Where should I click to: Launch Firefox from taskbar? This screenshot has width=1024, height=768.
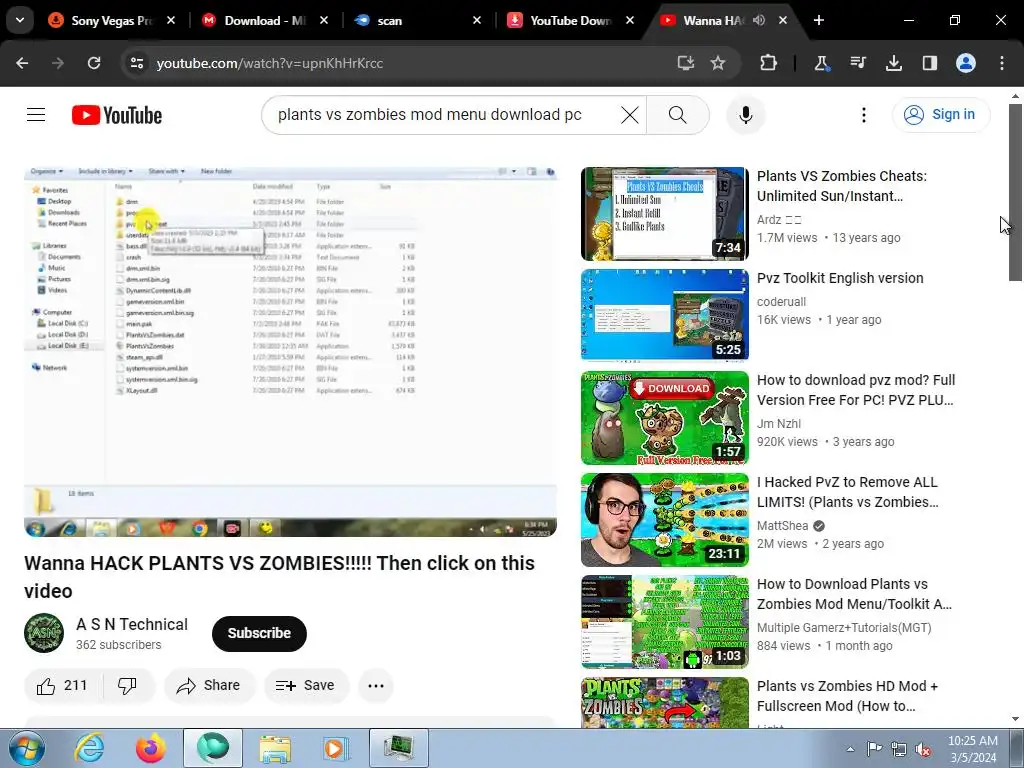point(150,748)
